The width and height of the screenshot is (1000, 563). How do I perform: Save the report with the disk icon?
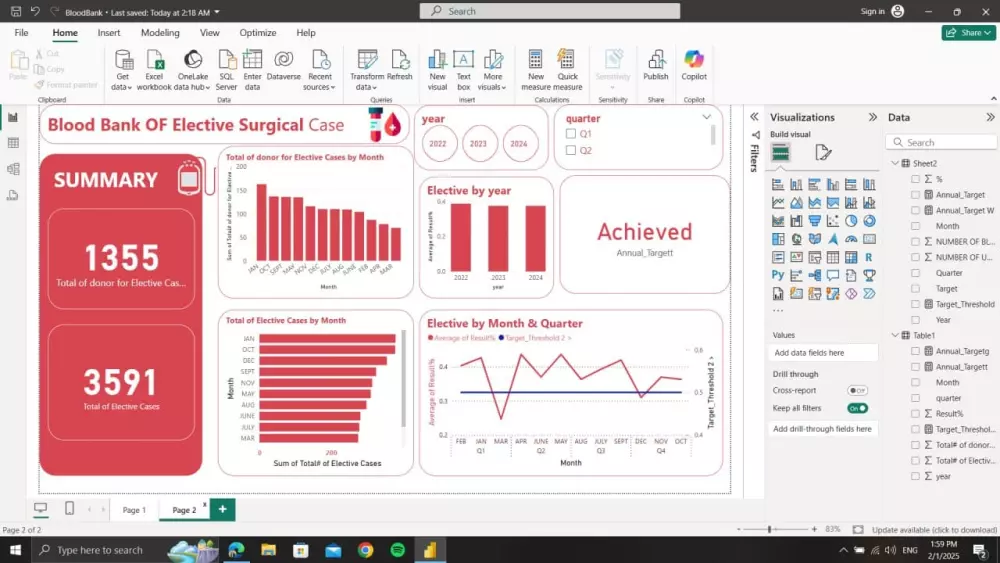(x=16, y=11)
